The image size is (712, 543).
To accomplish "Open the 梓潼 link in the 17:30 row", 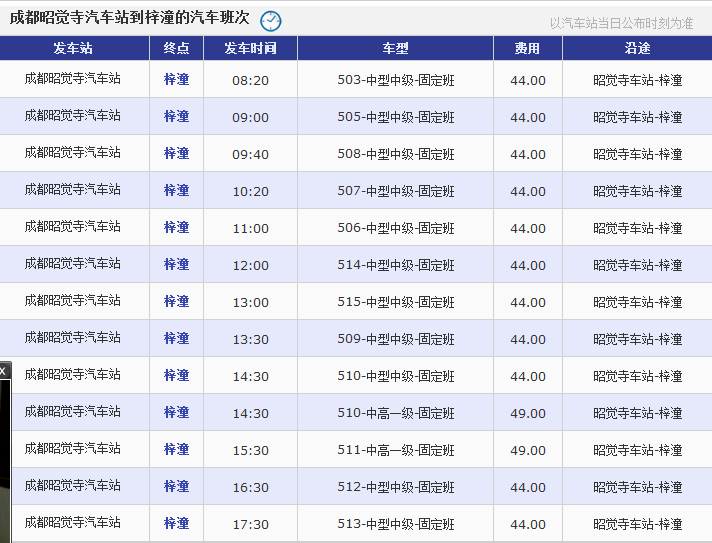I will pyautogui.click(x=177, y=523).
